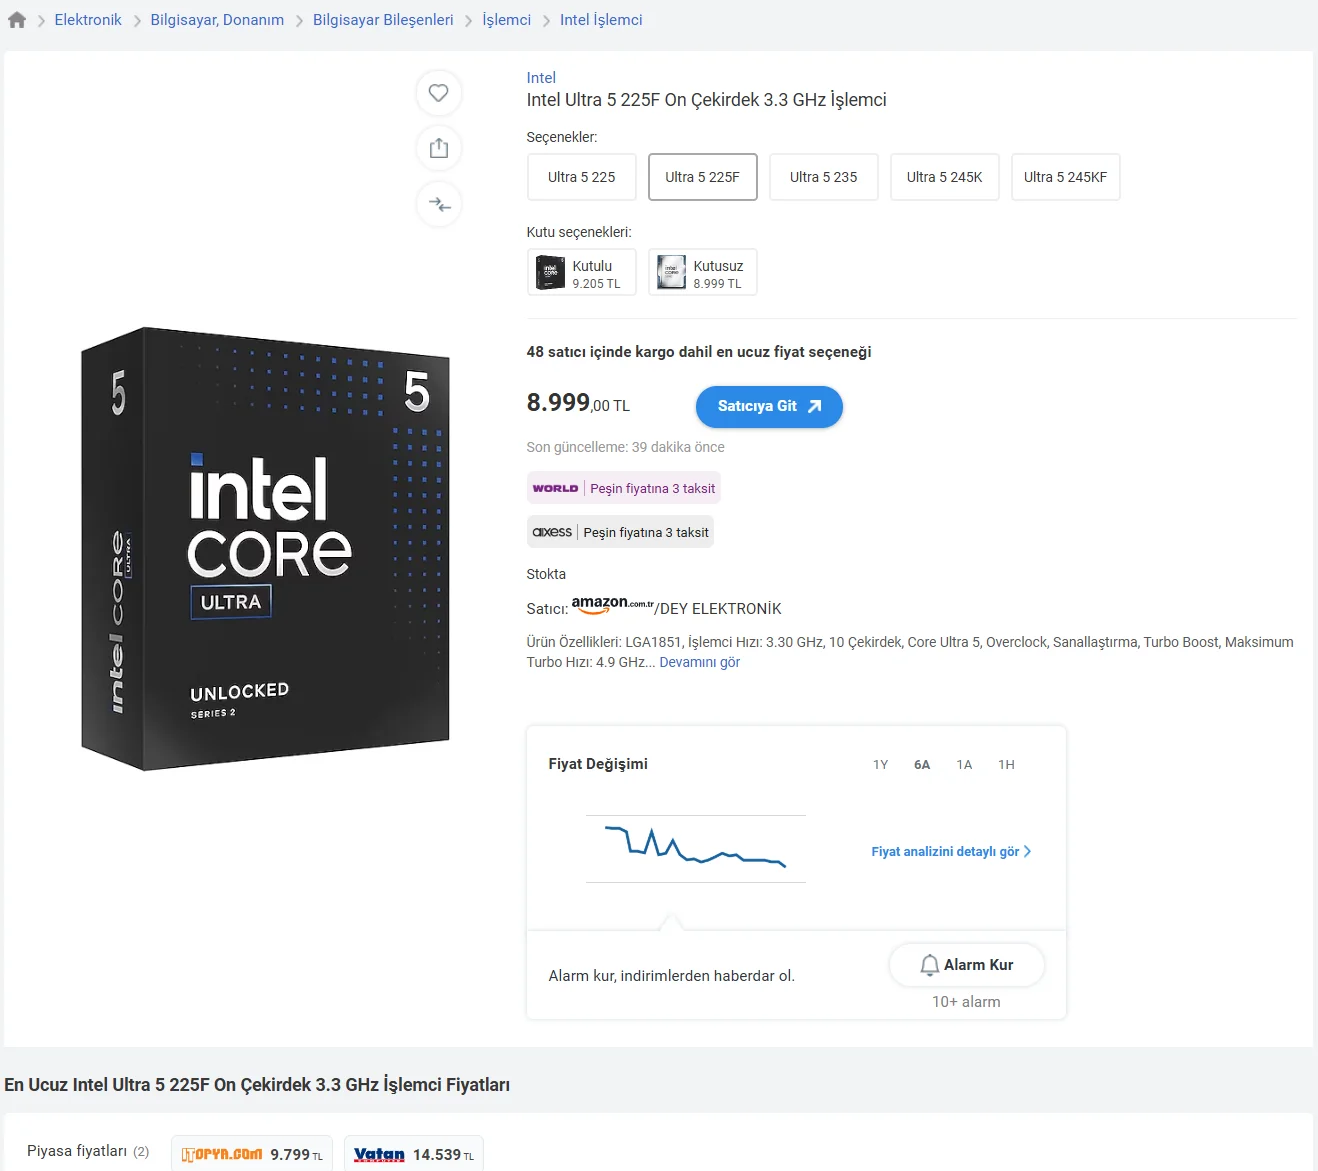Choose the Kutulu box option

581,272
